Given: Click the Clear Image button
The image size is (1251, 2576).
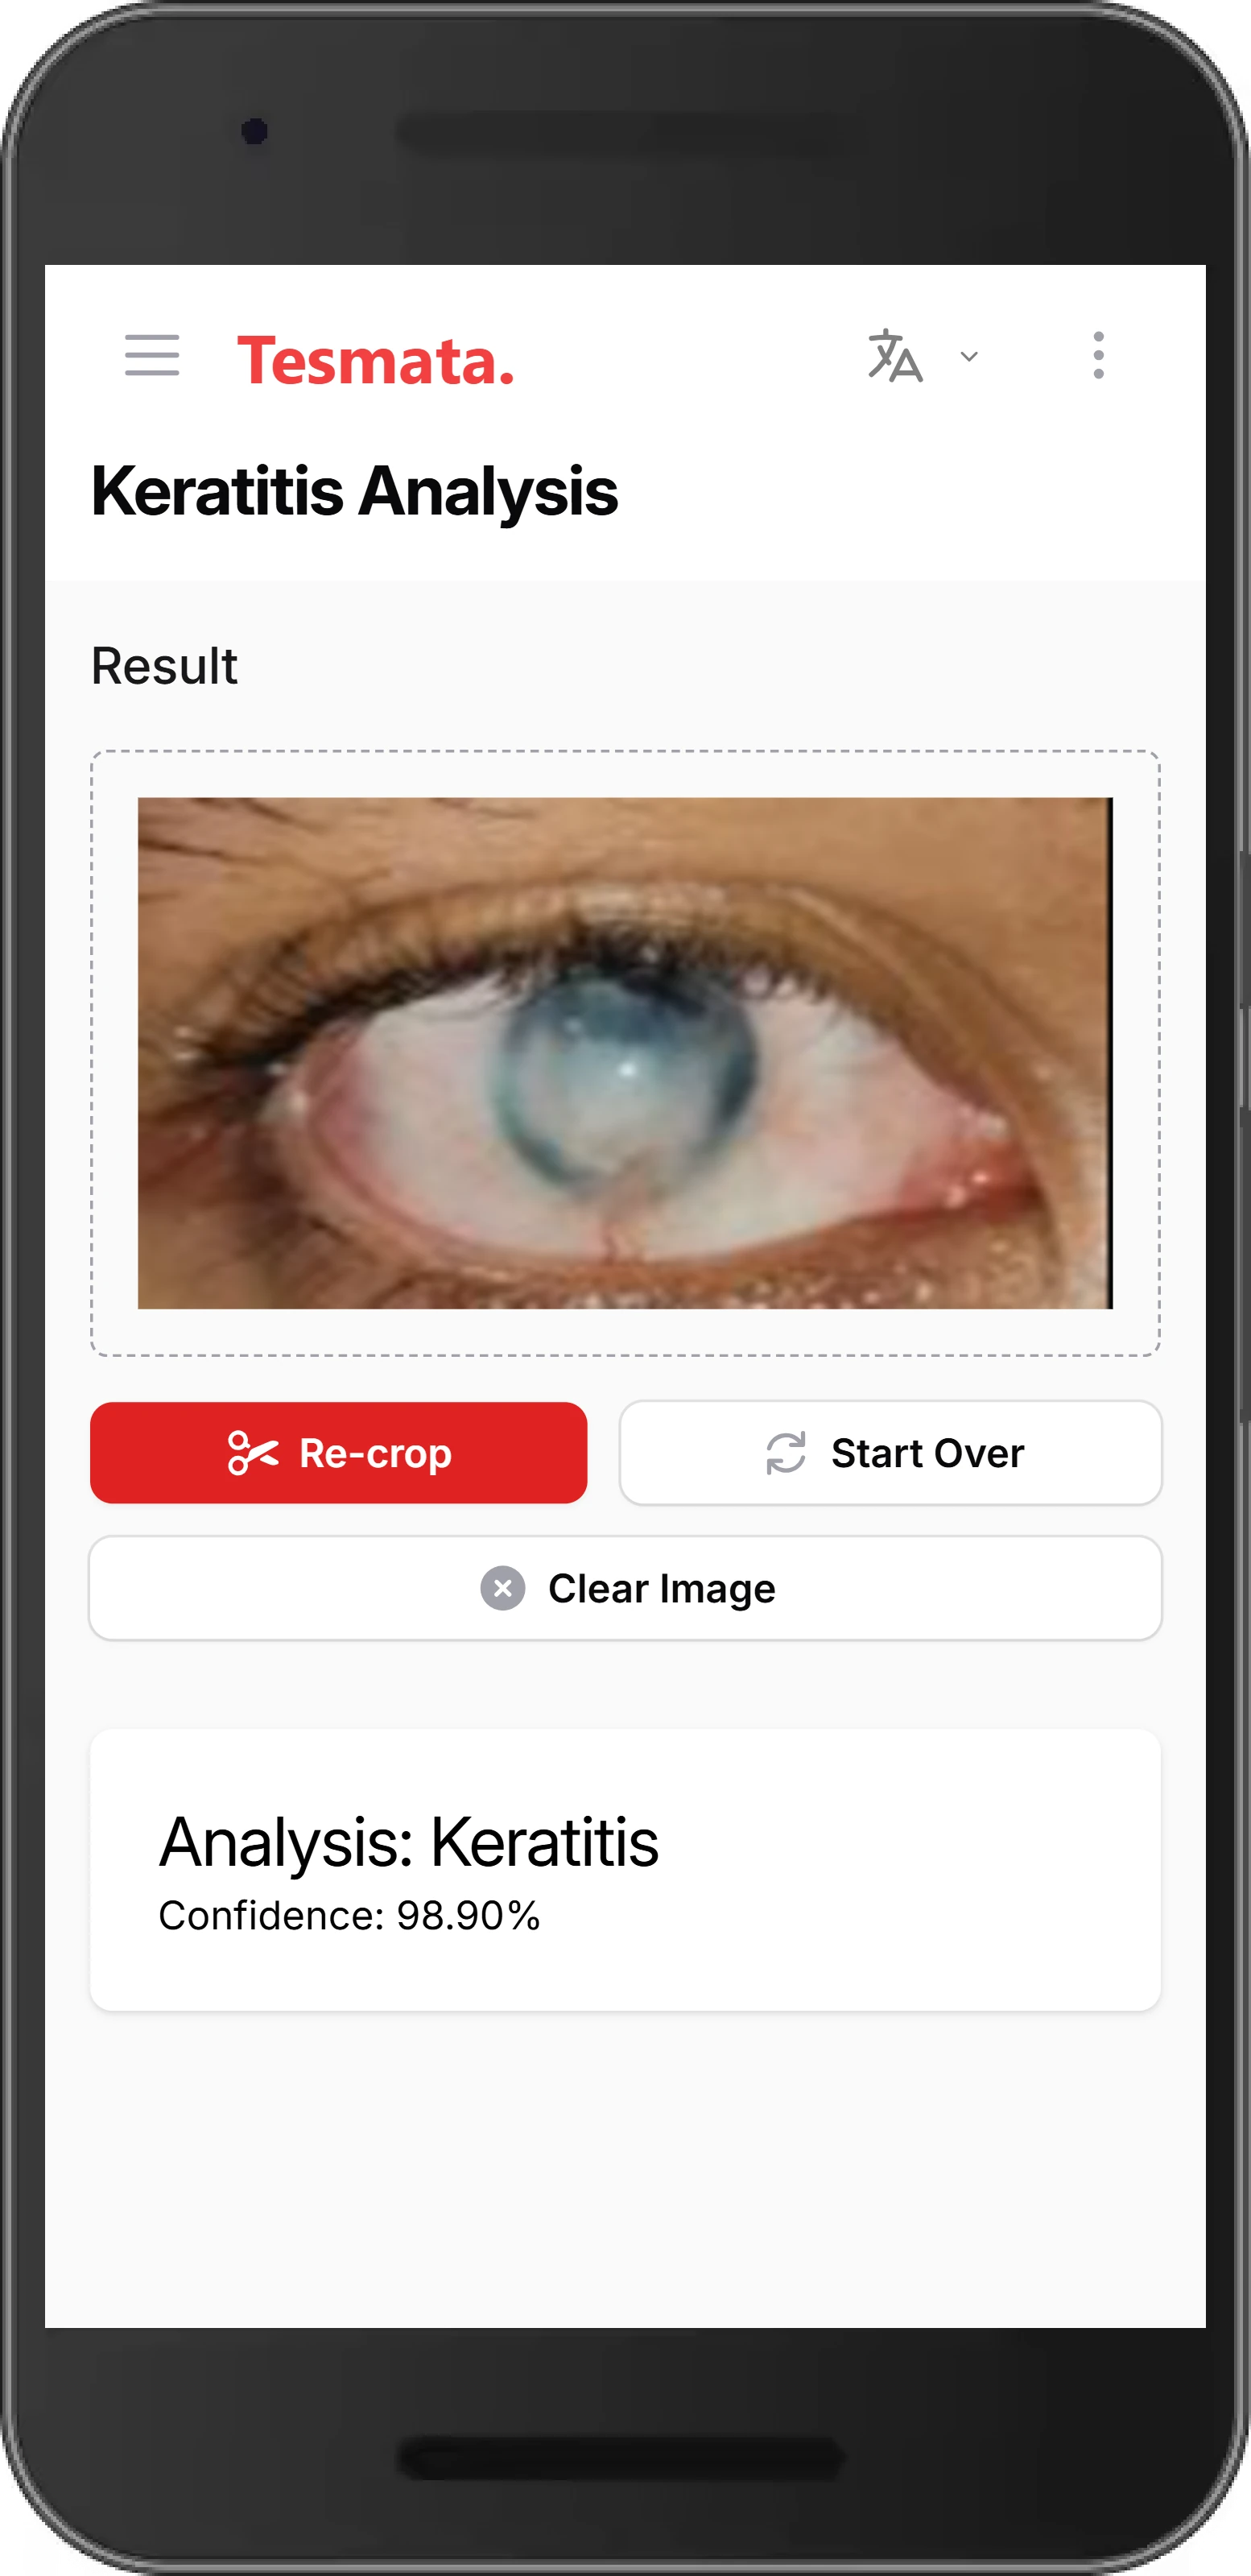Looking at the screenshot, I should point(626,1588).
